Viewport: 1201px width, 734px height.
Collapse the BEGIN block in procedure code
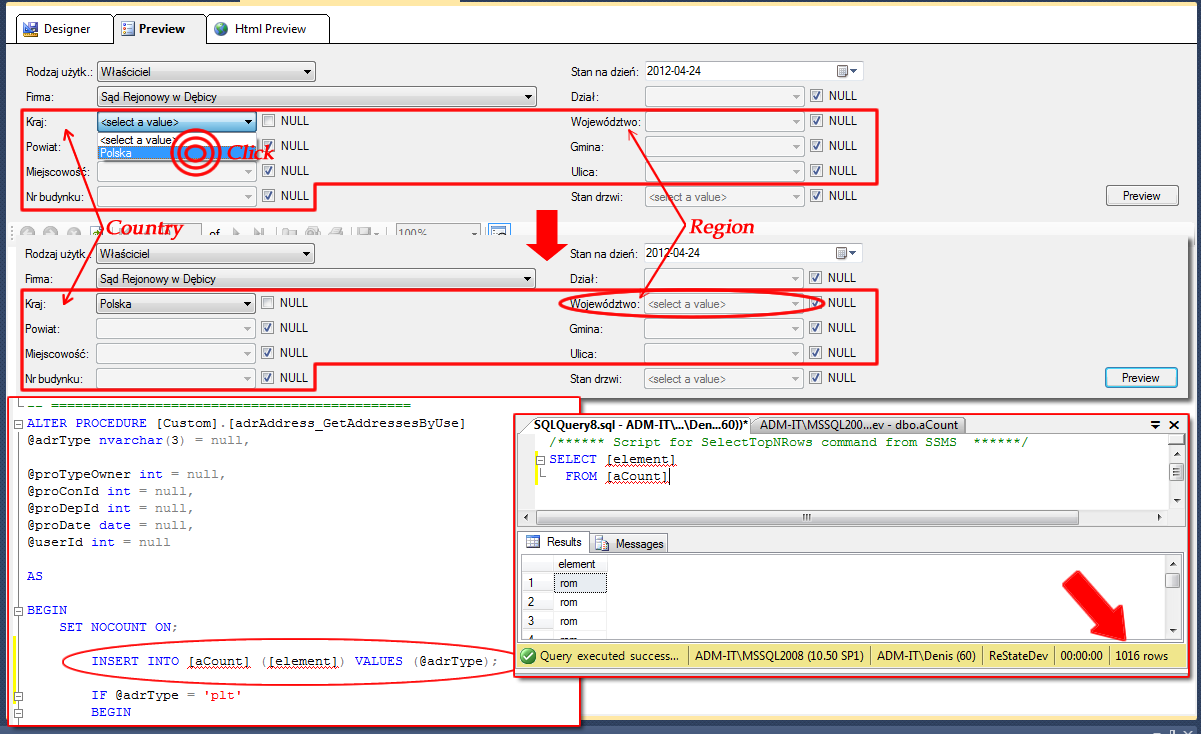pos(18,610)
